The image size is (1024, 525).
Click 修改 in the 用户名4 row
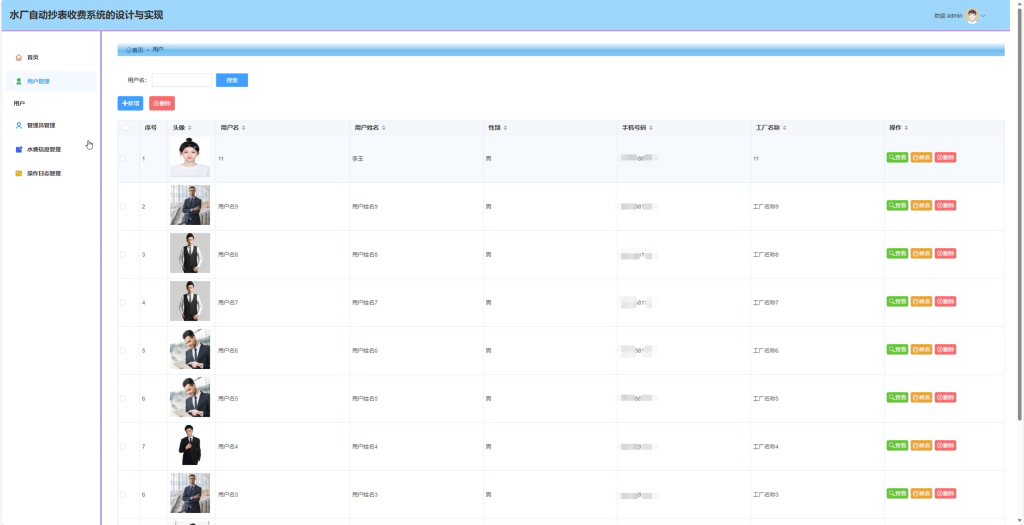click(x=921, y=445)
